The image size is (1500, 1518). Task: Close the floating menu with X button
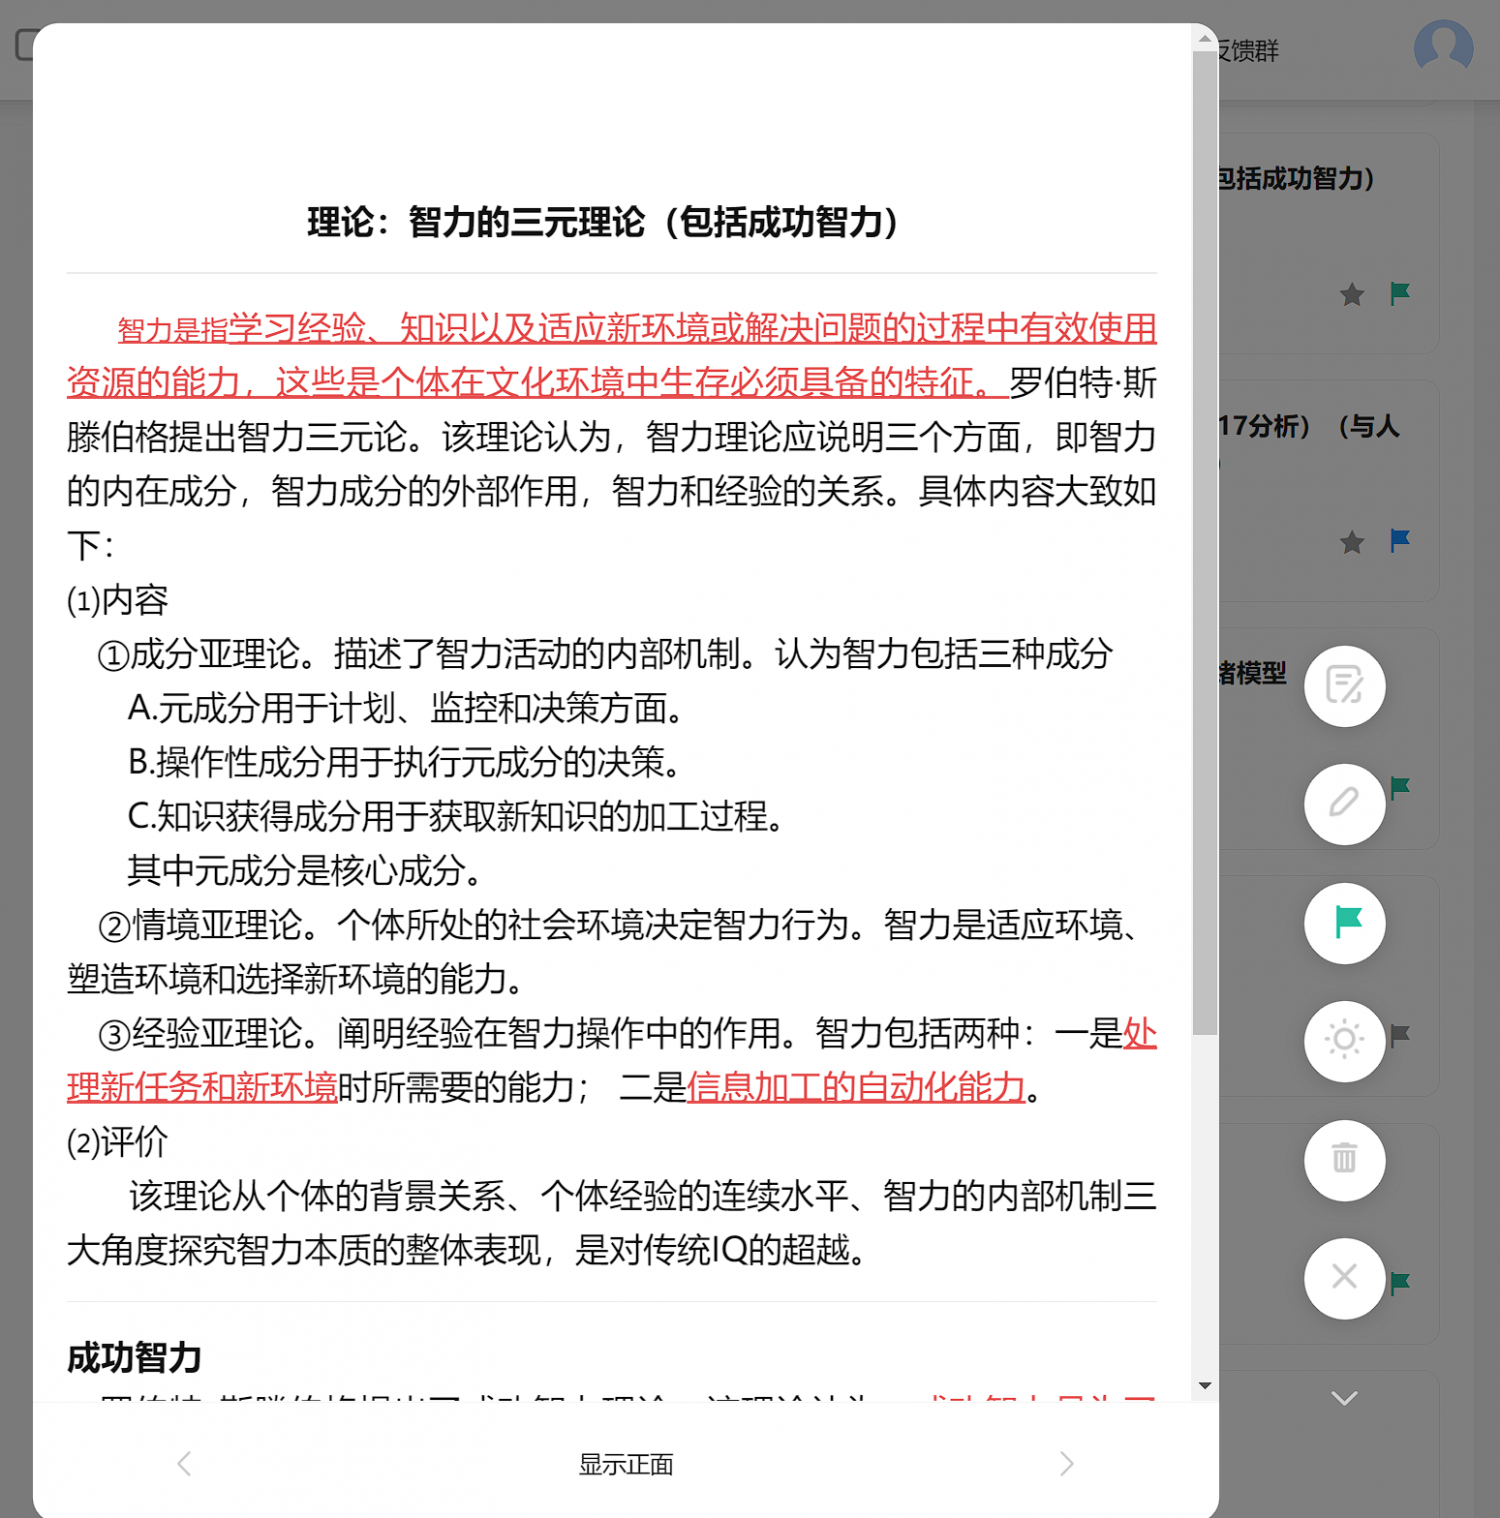click(1344, 1278)
